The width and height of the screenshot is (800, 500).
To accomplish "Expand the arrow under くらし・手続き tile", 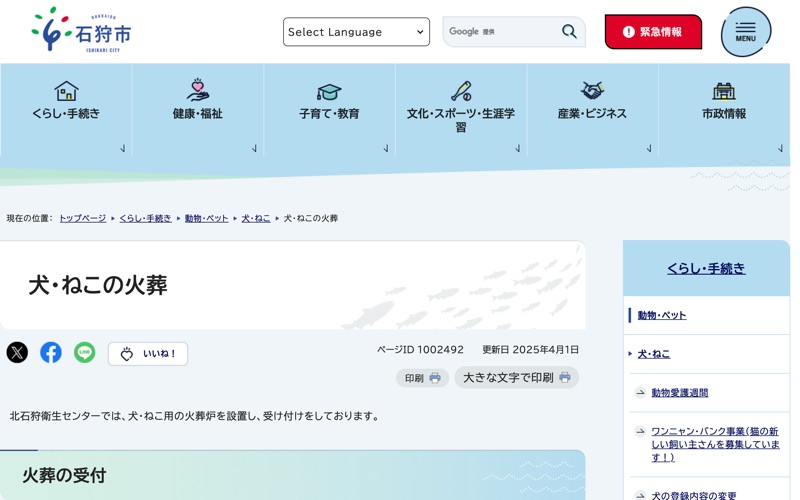I will point(122,148).
